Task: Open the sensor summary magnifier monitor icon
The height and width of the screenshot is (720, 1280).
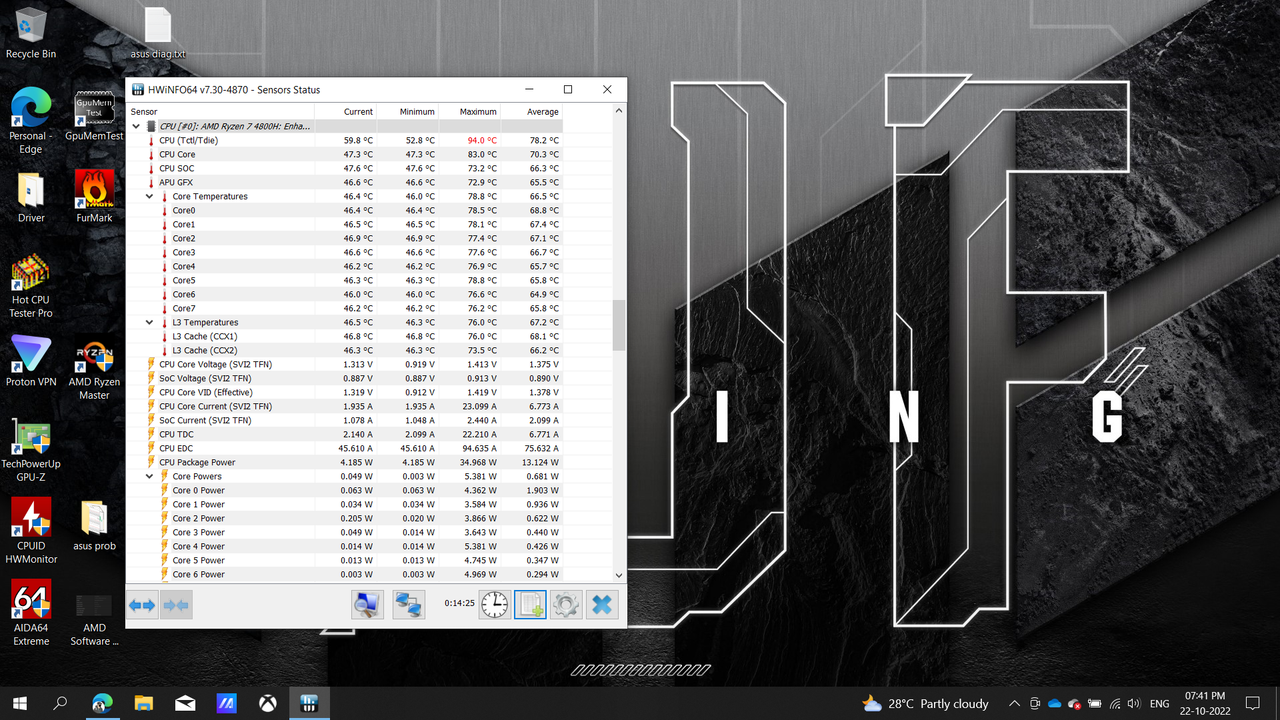Action: click(367, 604)
